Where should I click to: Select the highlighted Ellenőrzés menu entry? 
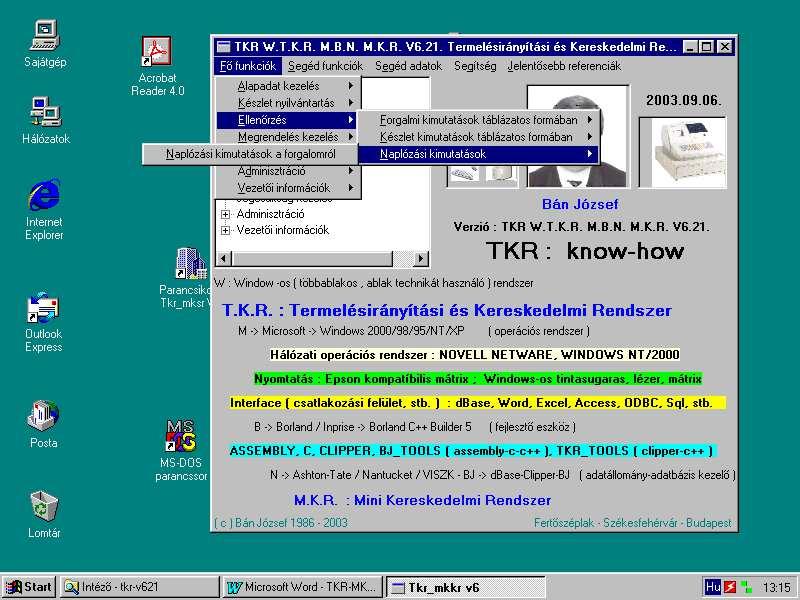coord(288,120)
